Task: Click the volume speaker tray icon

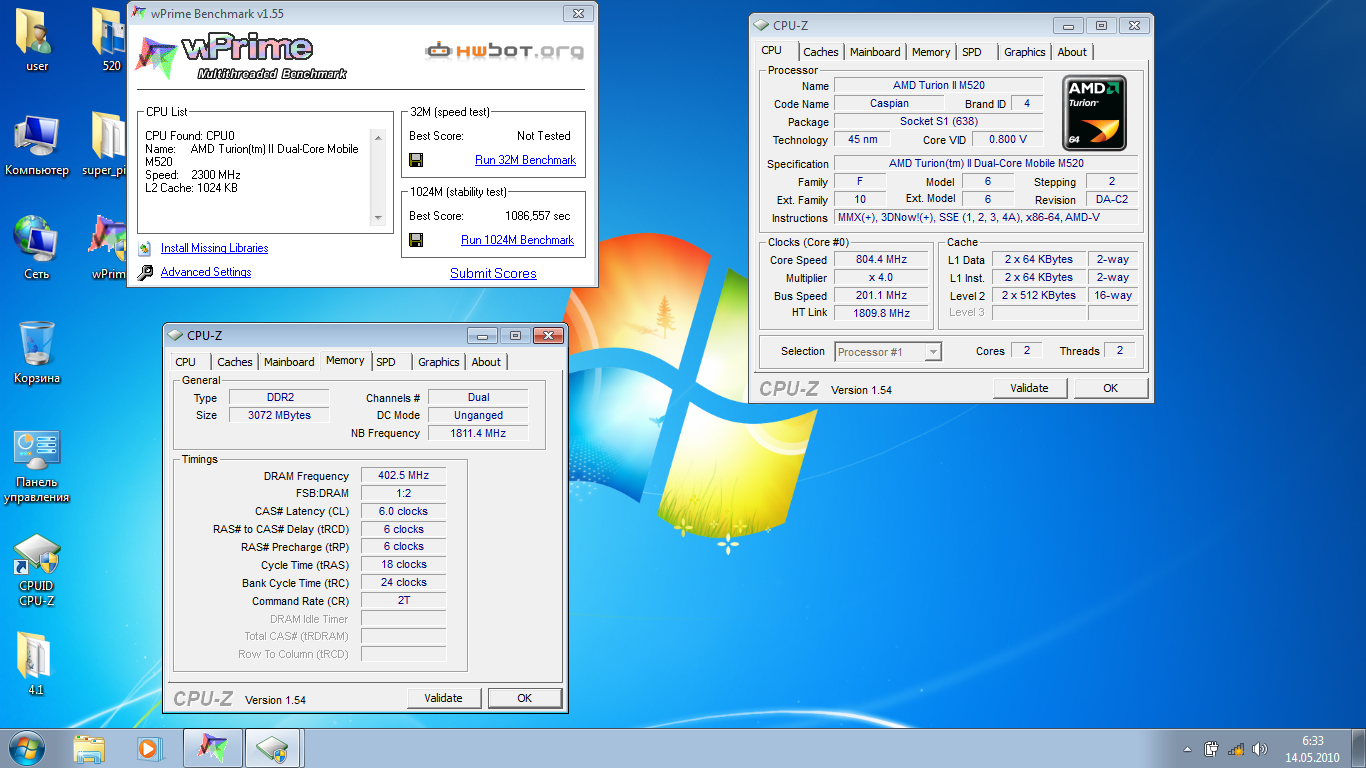Action: (x=1259, y=748)
